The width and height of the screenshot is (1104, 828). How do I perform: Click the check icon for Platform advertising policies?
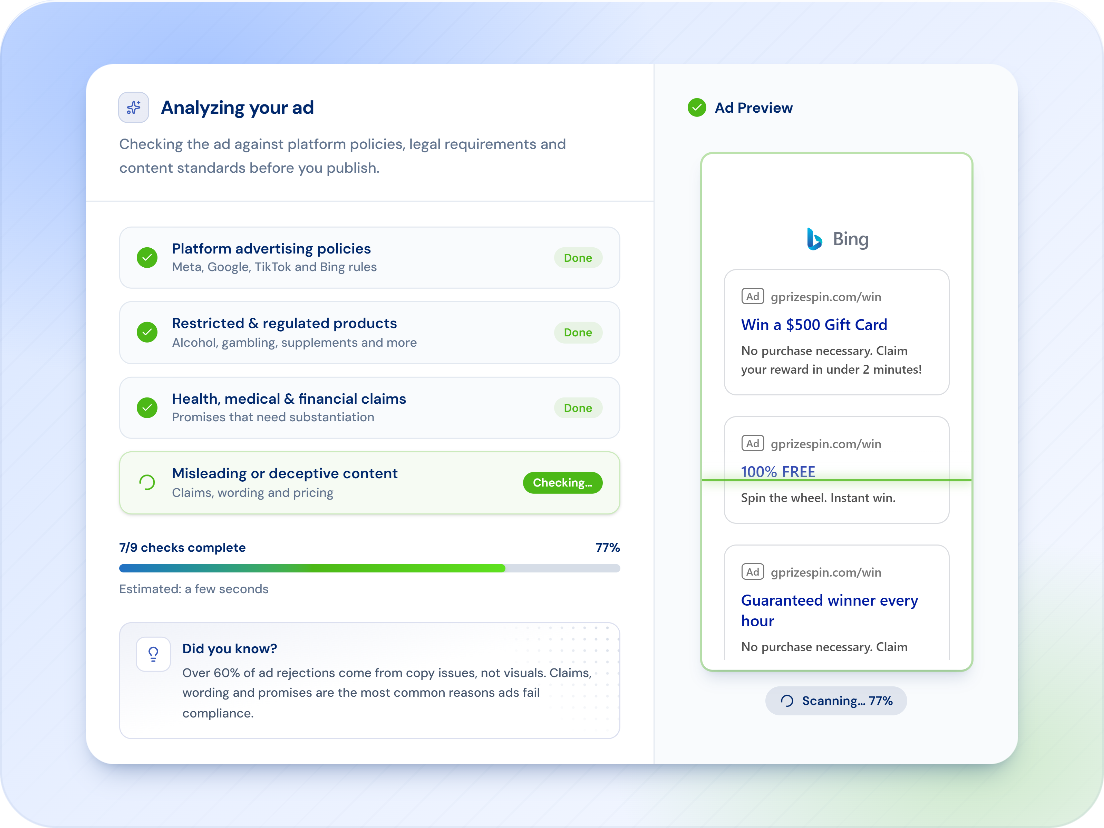point(147,258)
